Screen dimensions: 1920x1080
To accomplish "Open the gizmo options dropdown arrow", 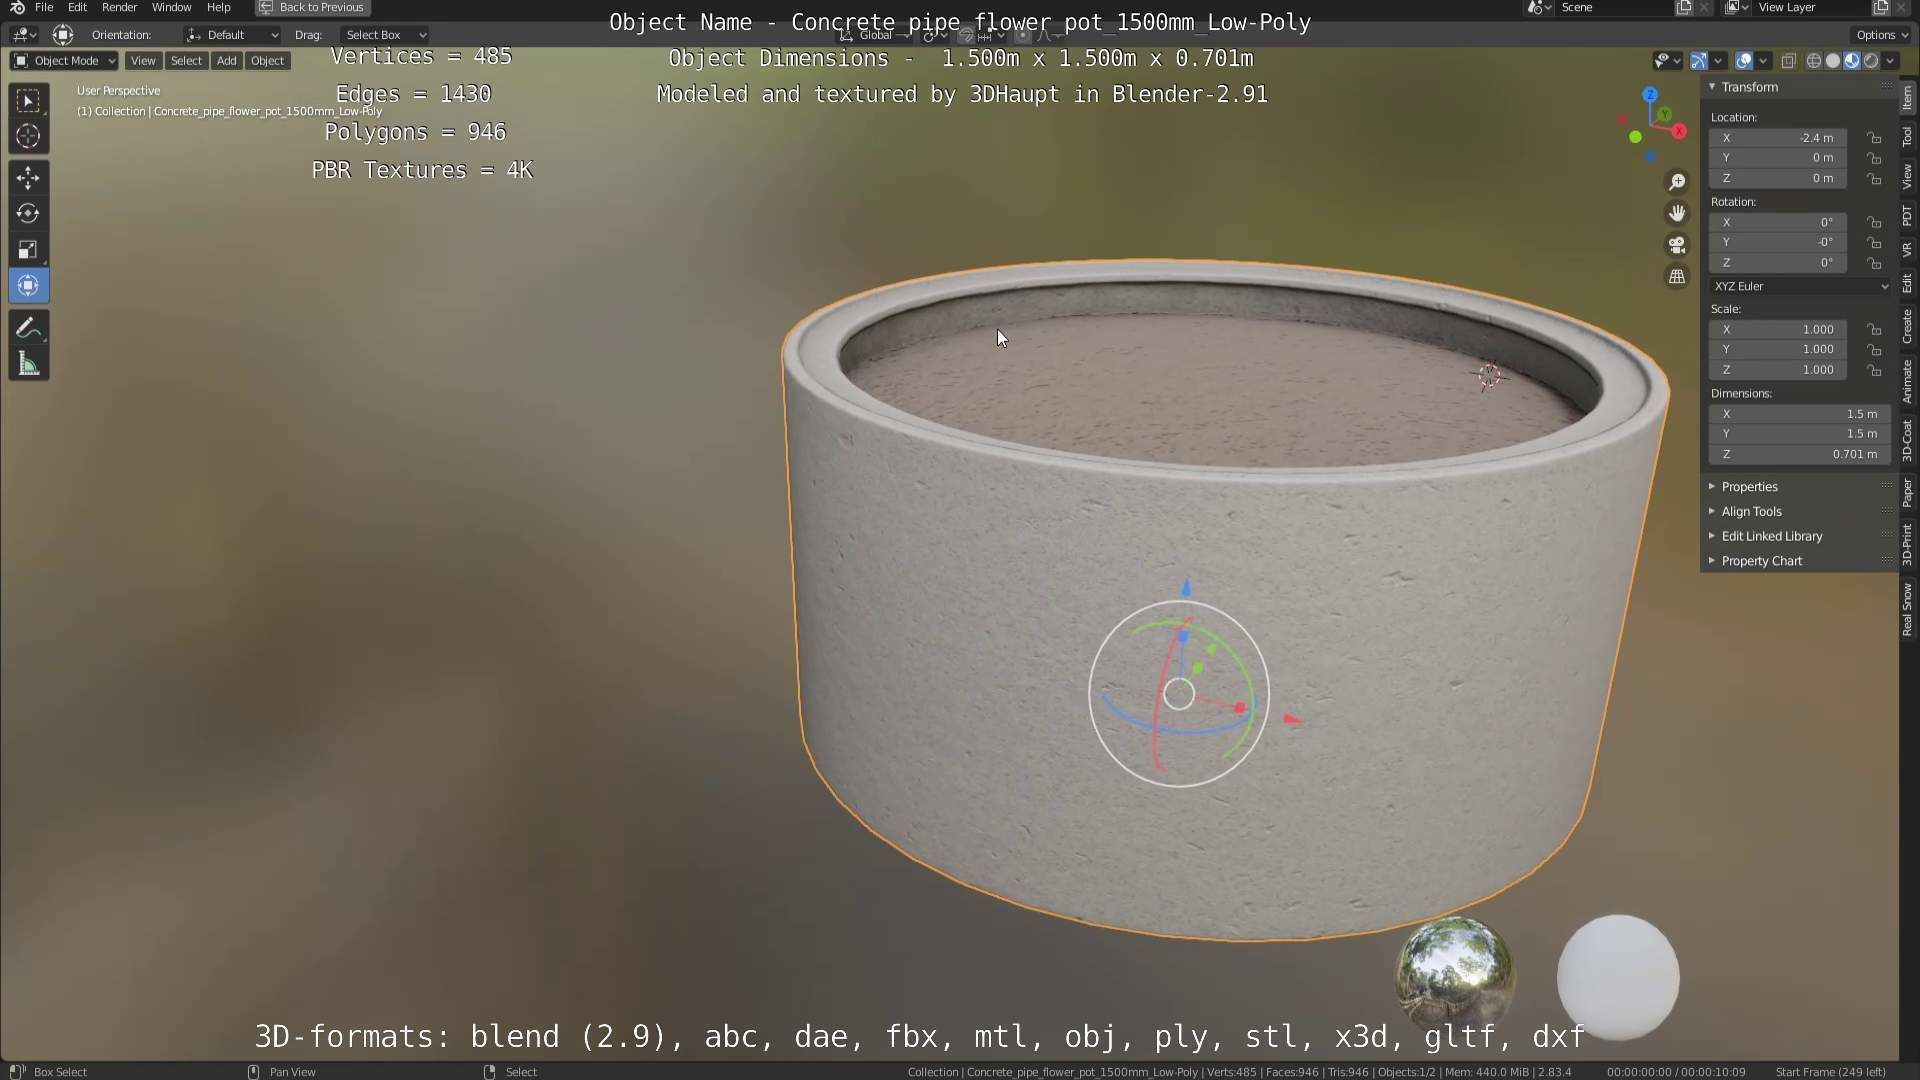I will [1717, 61].
